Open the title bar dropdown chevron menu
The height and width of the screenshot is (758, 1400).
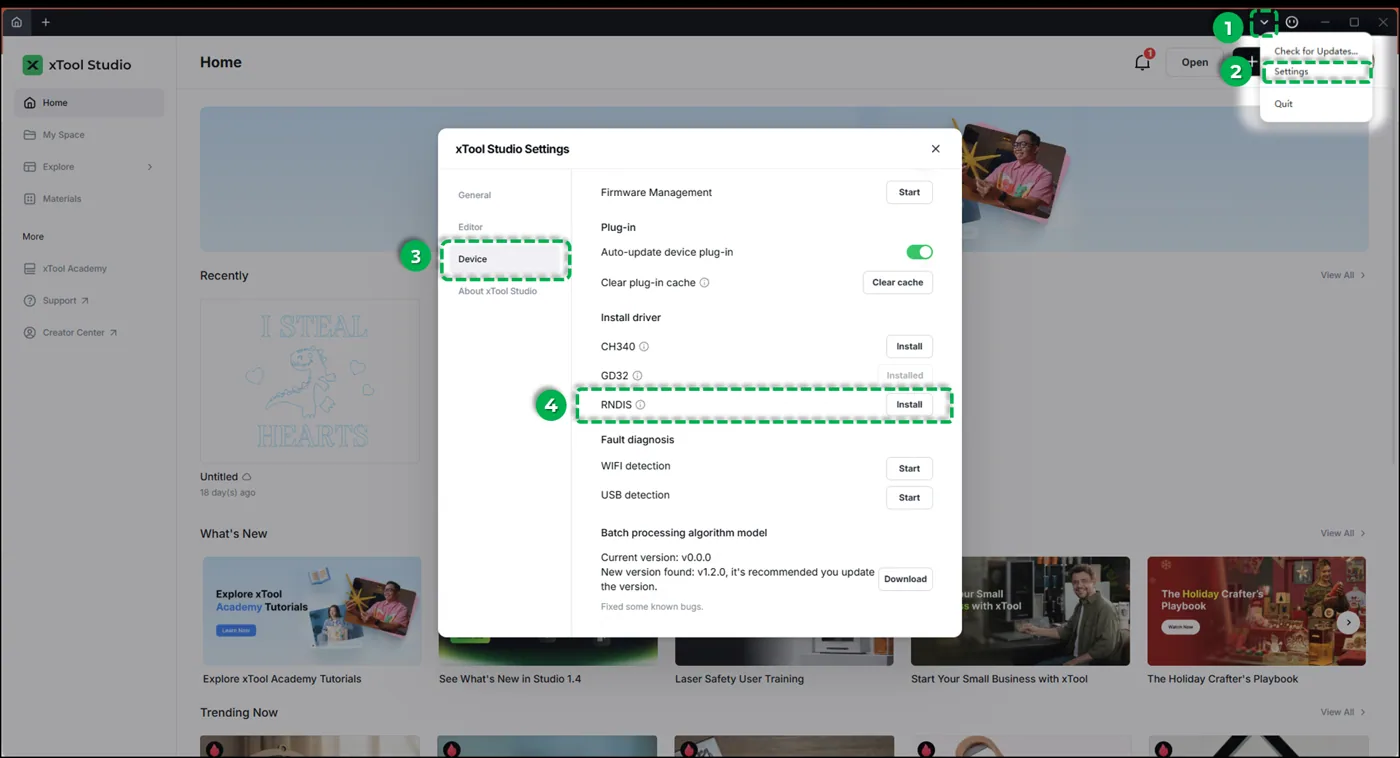click(x=1264, y=22)
